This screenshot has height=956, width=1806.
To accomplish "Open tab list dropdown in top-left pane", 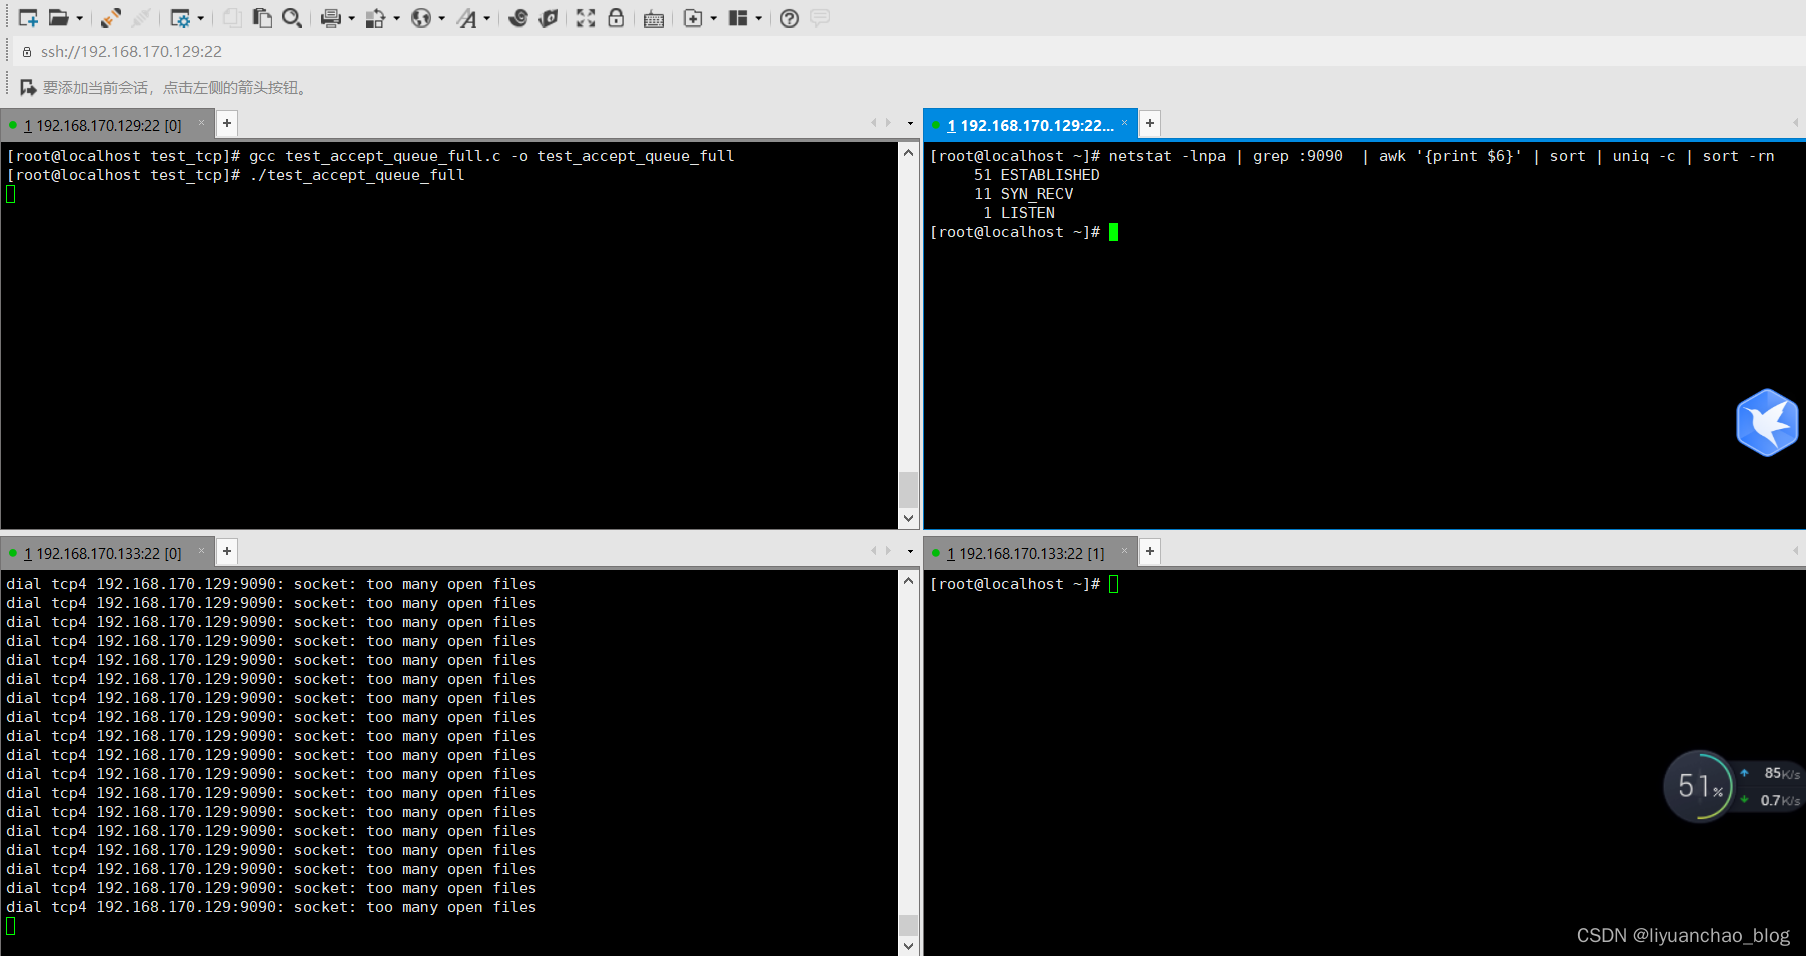I will tap(910, 124).
